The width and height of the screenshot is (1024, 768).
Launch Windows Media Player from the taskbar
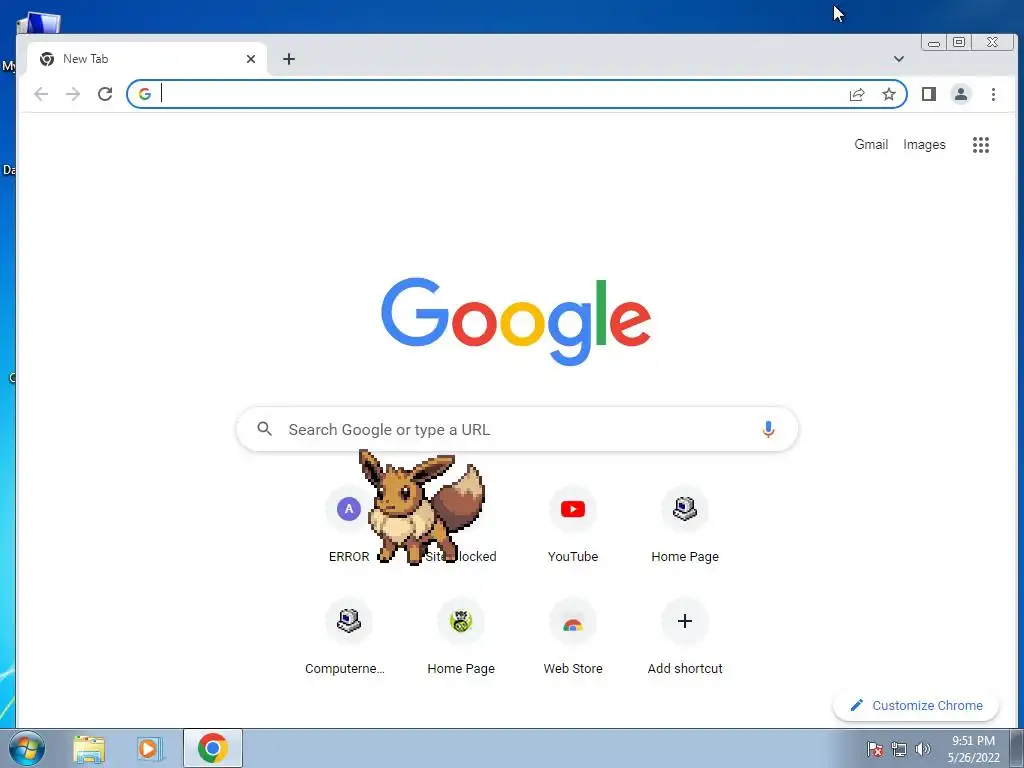pos(149,748)
